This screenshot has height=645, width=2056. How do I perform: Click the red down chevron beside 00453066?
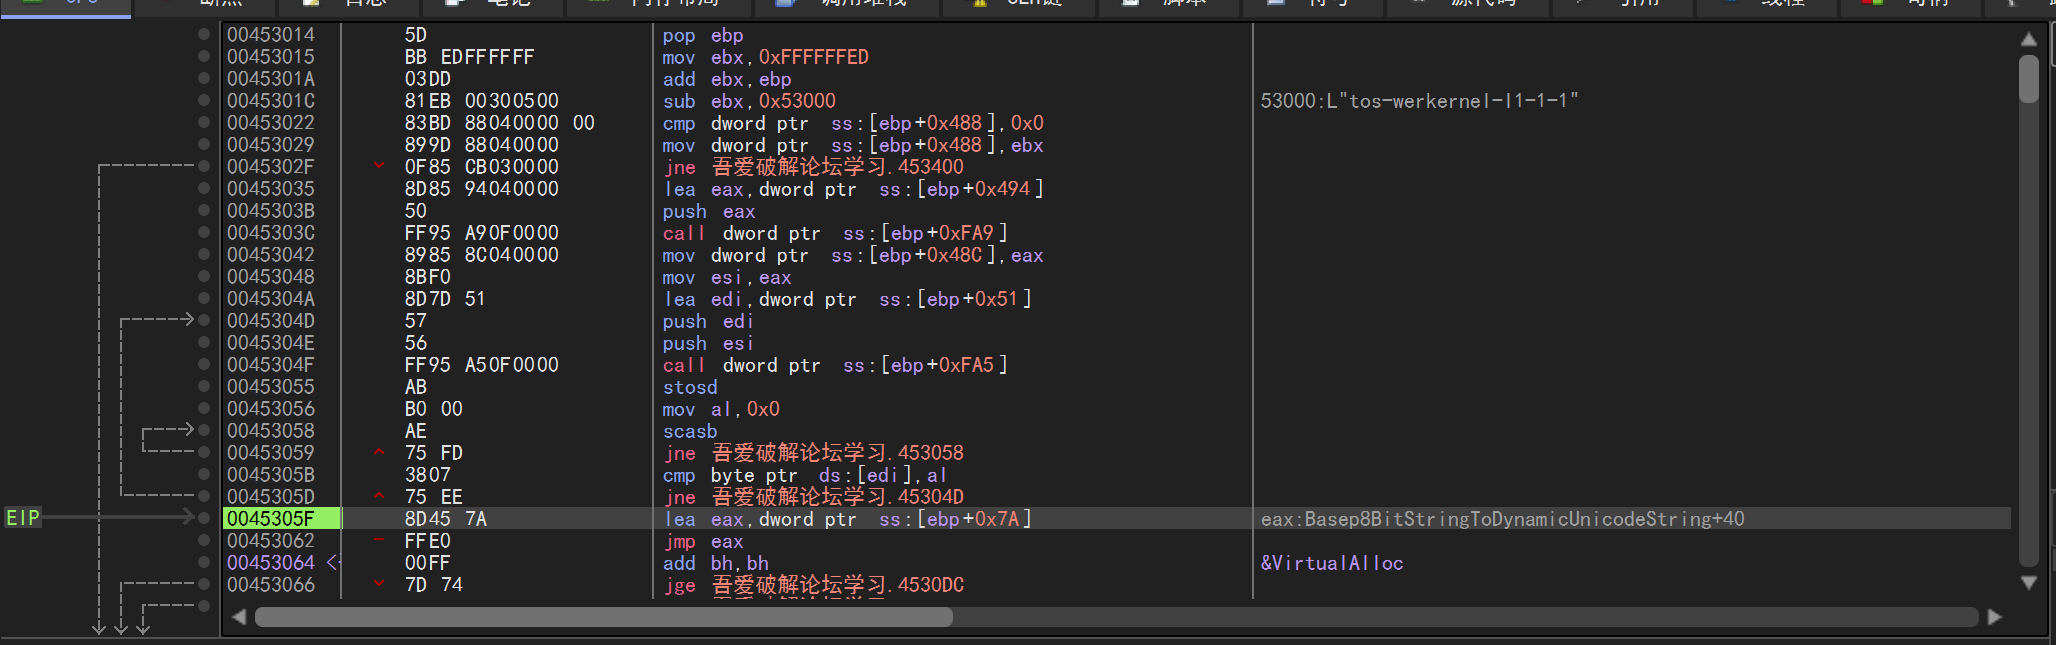[x=379, y=584]
